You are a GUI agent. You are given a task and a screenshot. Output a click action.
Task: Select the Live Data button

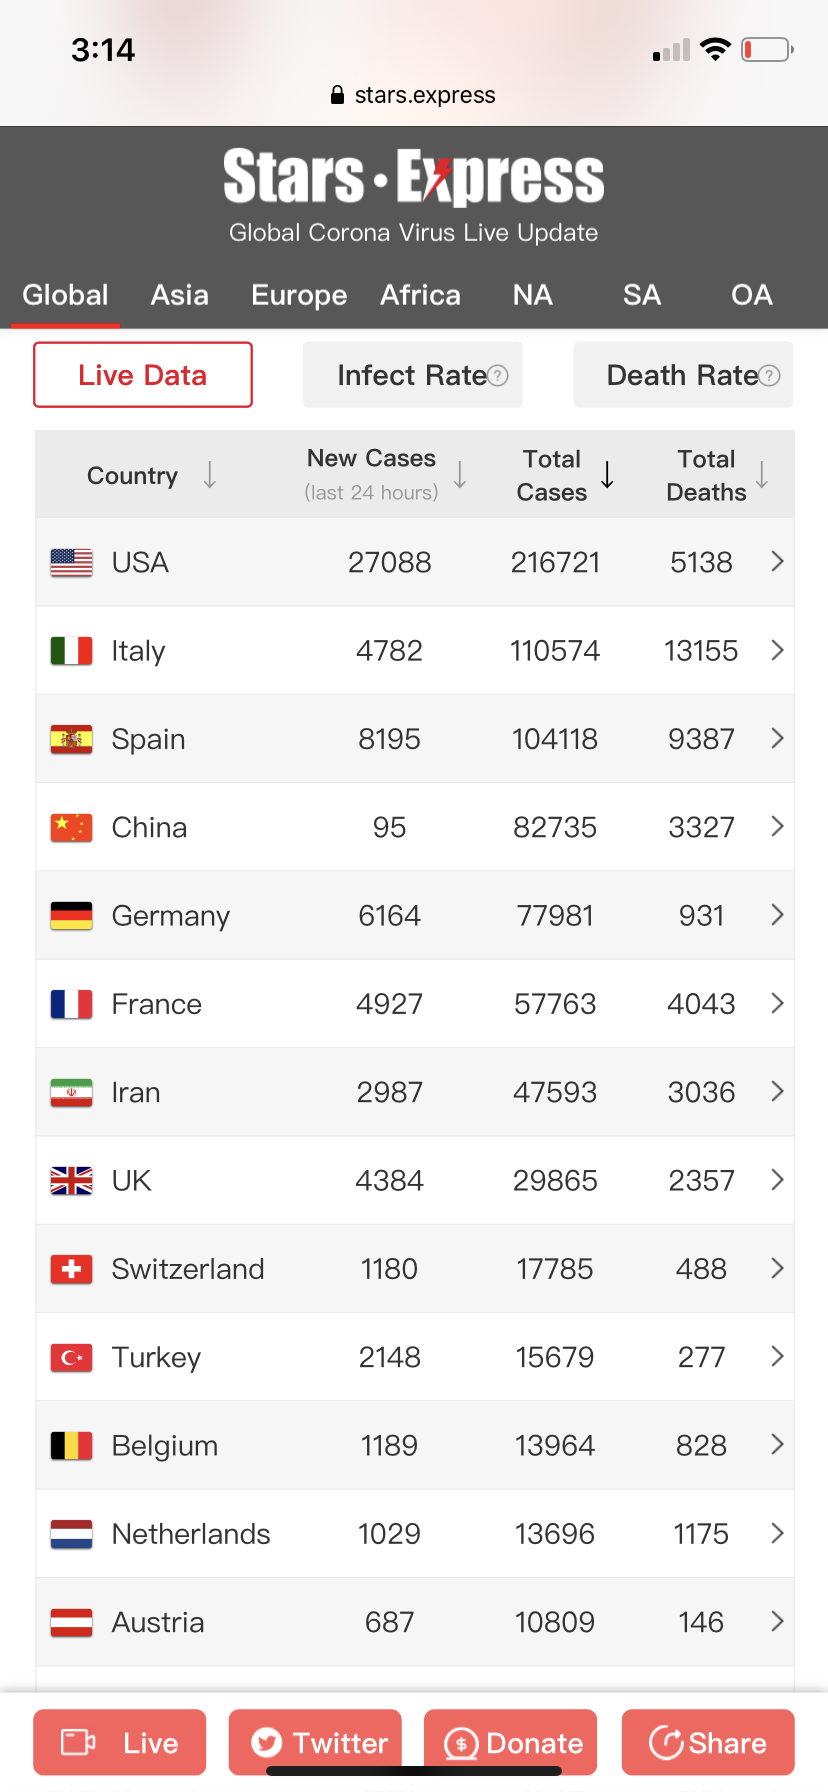click(143, 376)
